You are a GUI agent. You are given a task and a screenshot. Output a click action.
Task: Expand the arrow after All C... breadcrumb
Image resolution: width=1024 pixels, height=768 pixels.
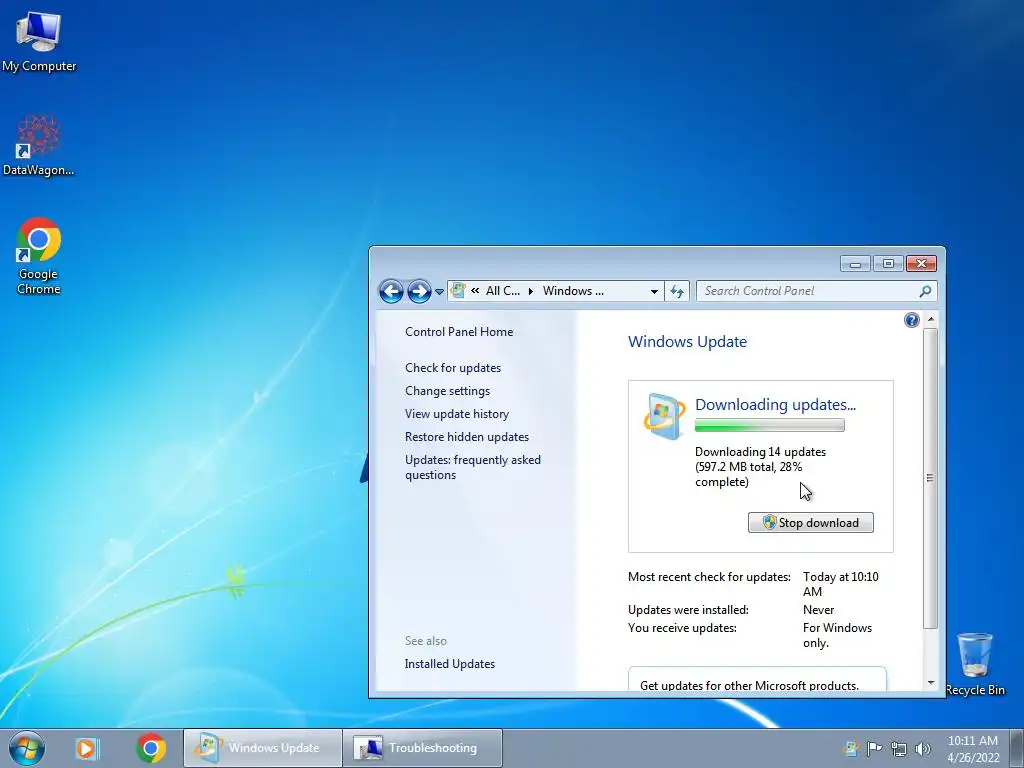click(x=530, y=291)
